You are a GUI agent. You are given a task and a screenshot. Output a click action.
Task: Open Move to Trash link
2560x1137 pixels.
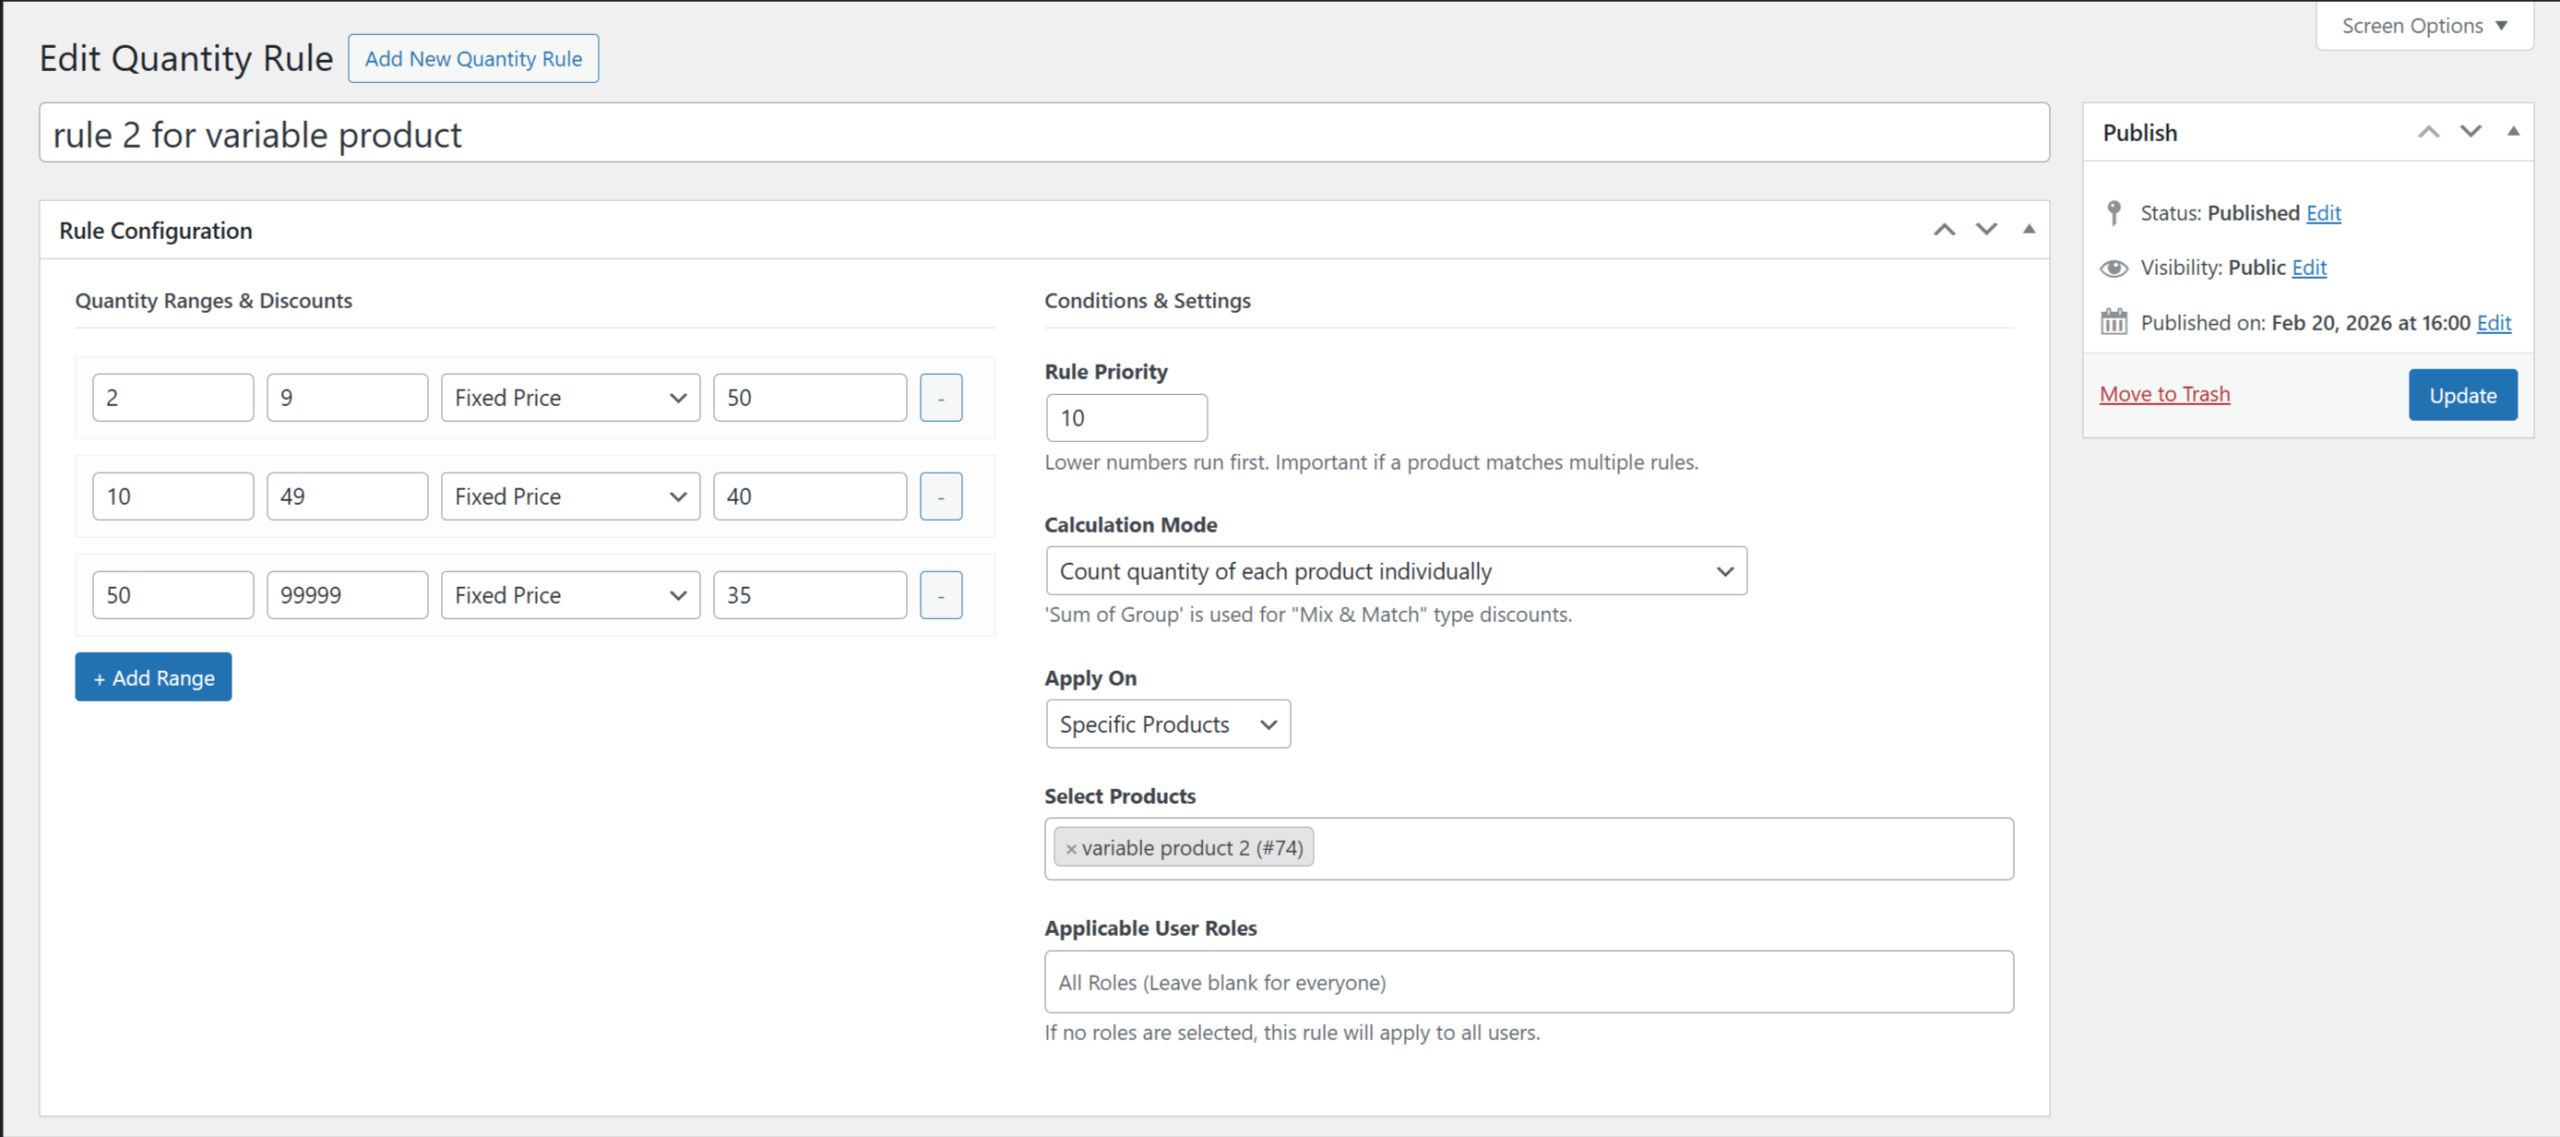coord(2164,393)
